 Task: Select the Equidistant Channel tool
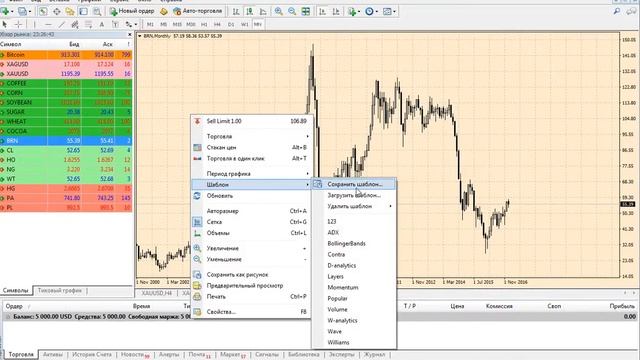(x=75, y=24)
